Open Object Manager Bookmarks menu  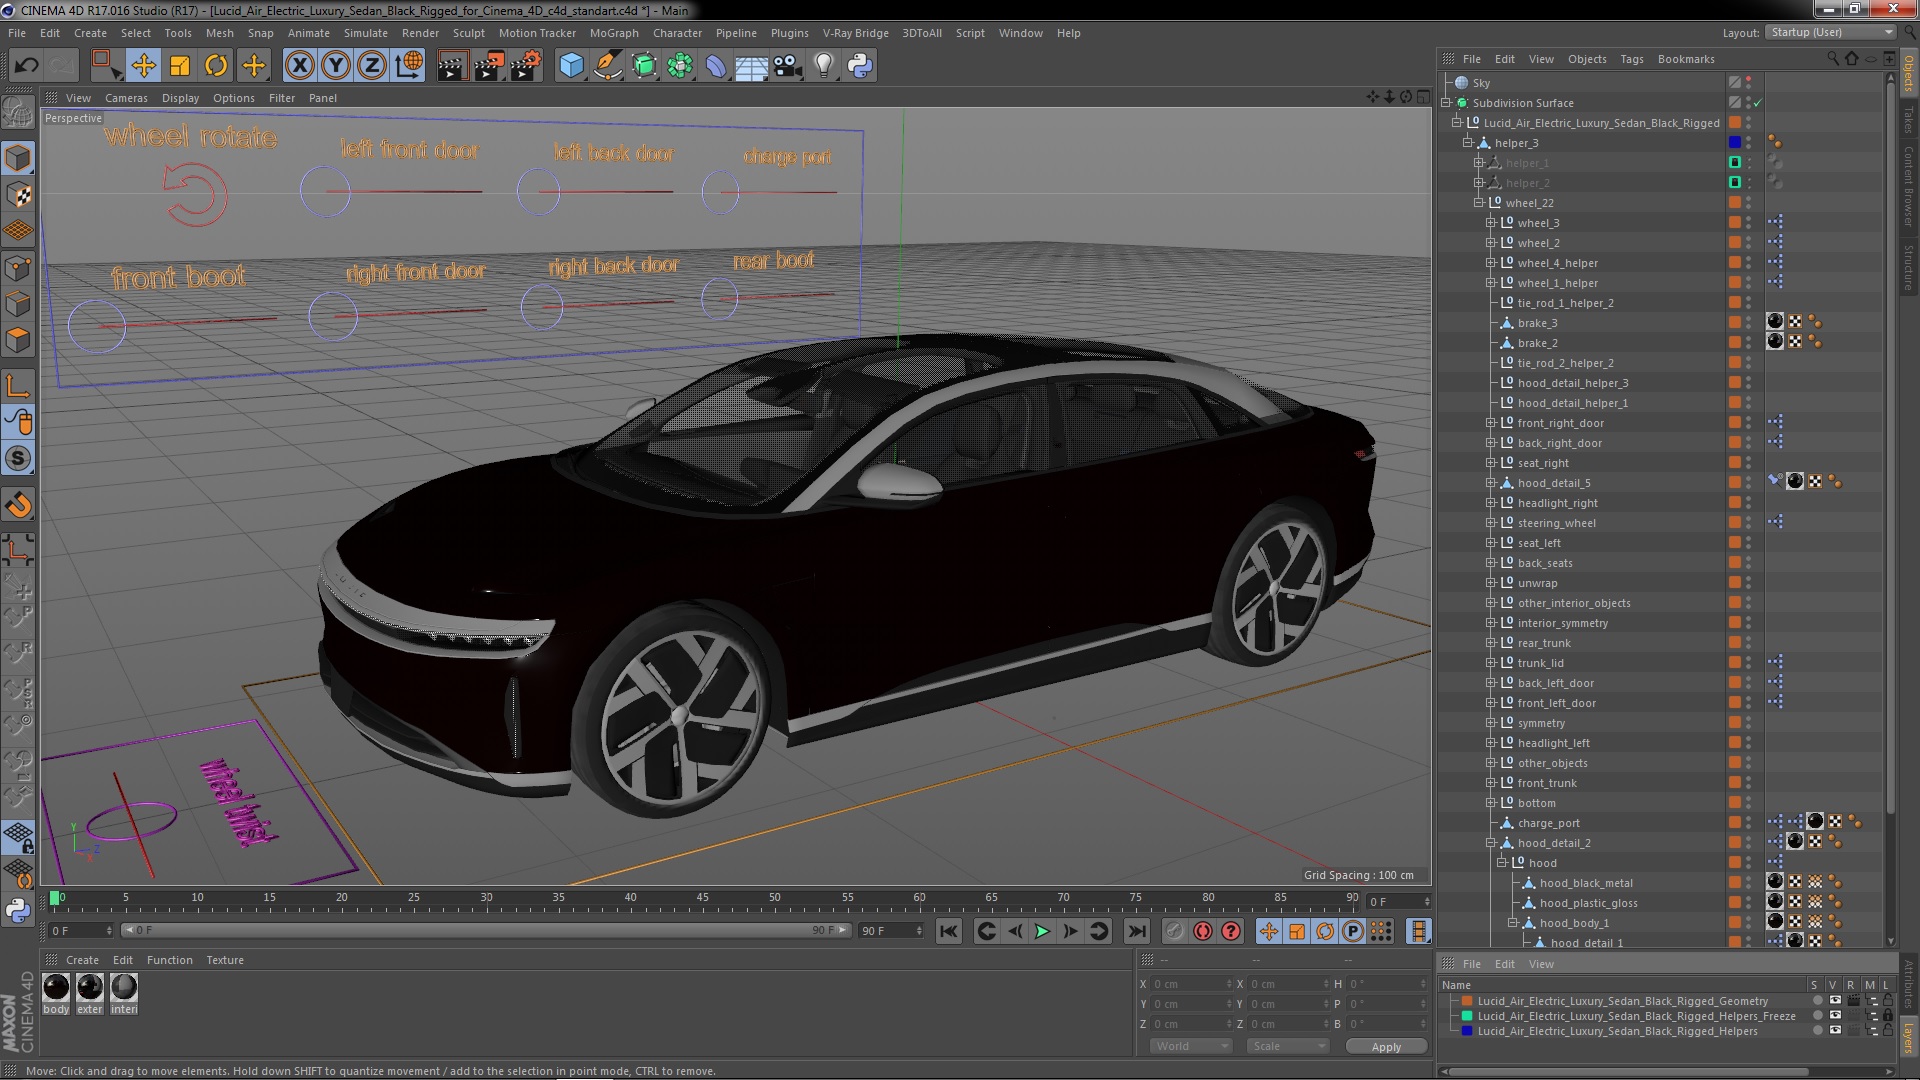coord(1685,59)
